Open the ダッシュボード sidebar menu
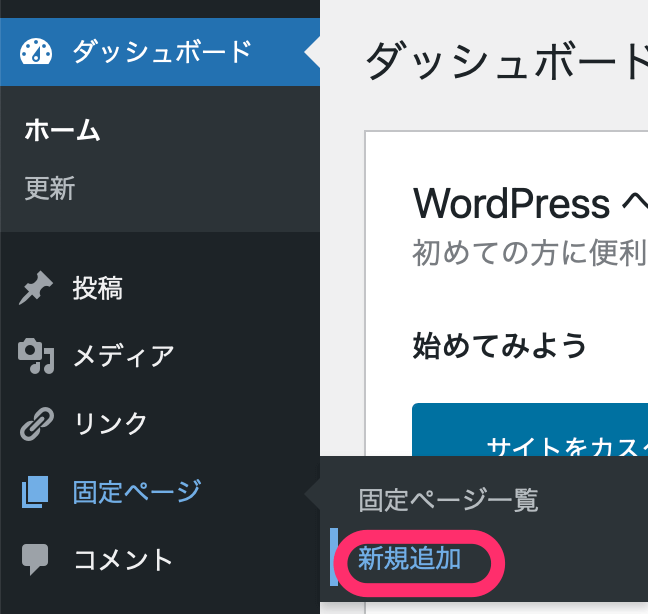This screenshot has width=648, height=614. pyautogui.click(x=160, y=52)
